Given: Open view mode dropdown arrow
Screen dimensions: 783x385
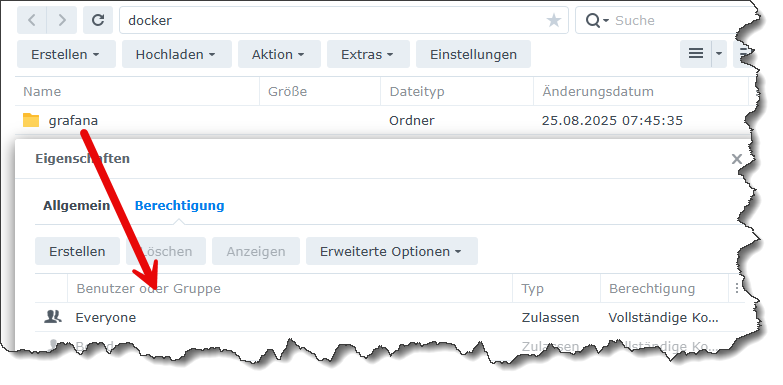Looking at the screenshot, I should (719, 53).
